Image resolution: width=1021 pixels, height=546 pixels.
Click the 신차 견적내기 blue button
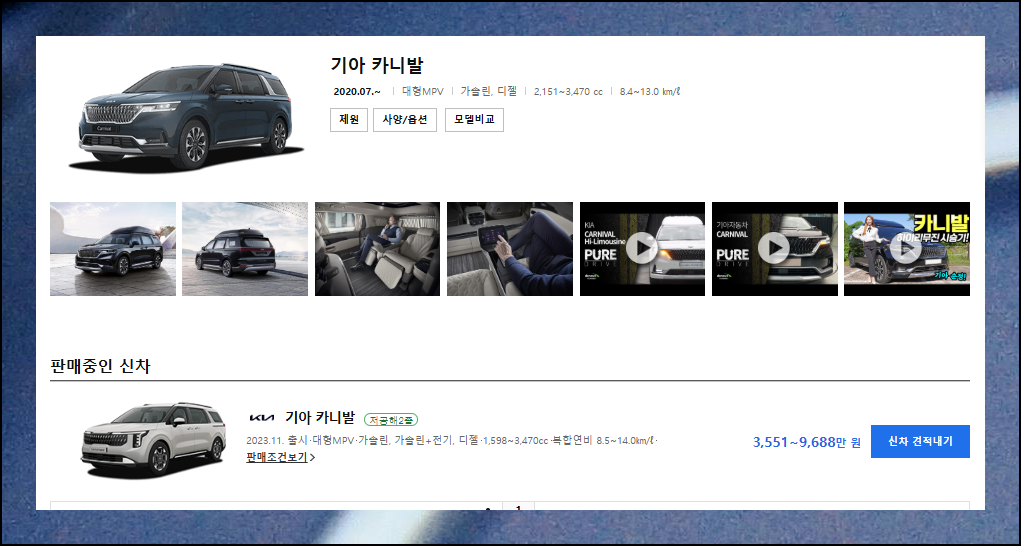920,441
